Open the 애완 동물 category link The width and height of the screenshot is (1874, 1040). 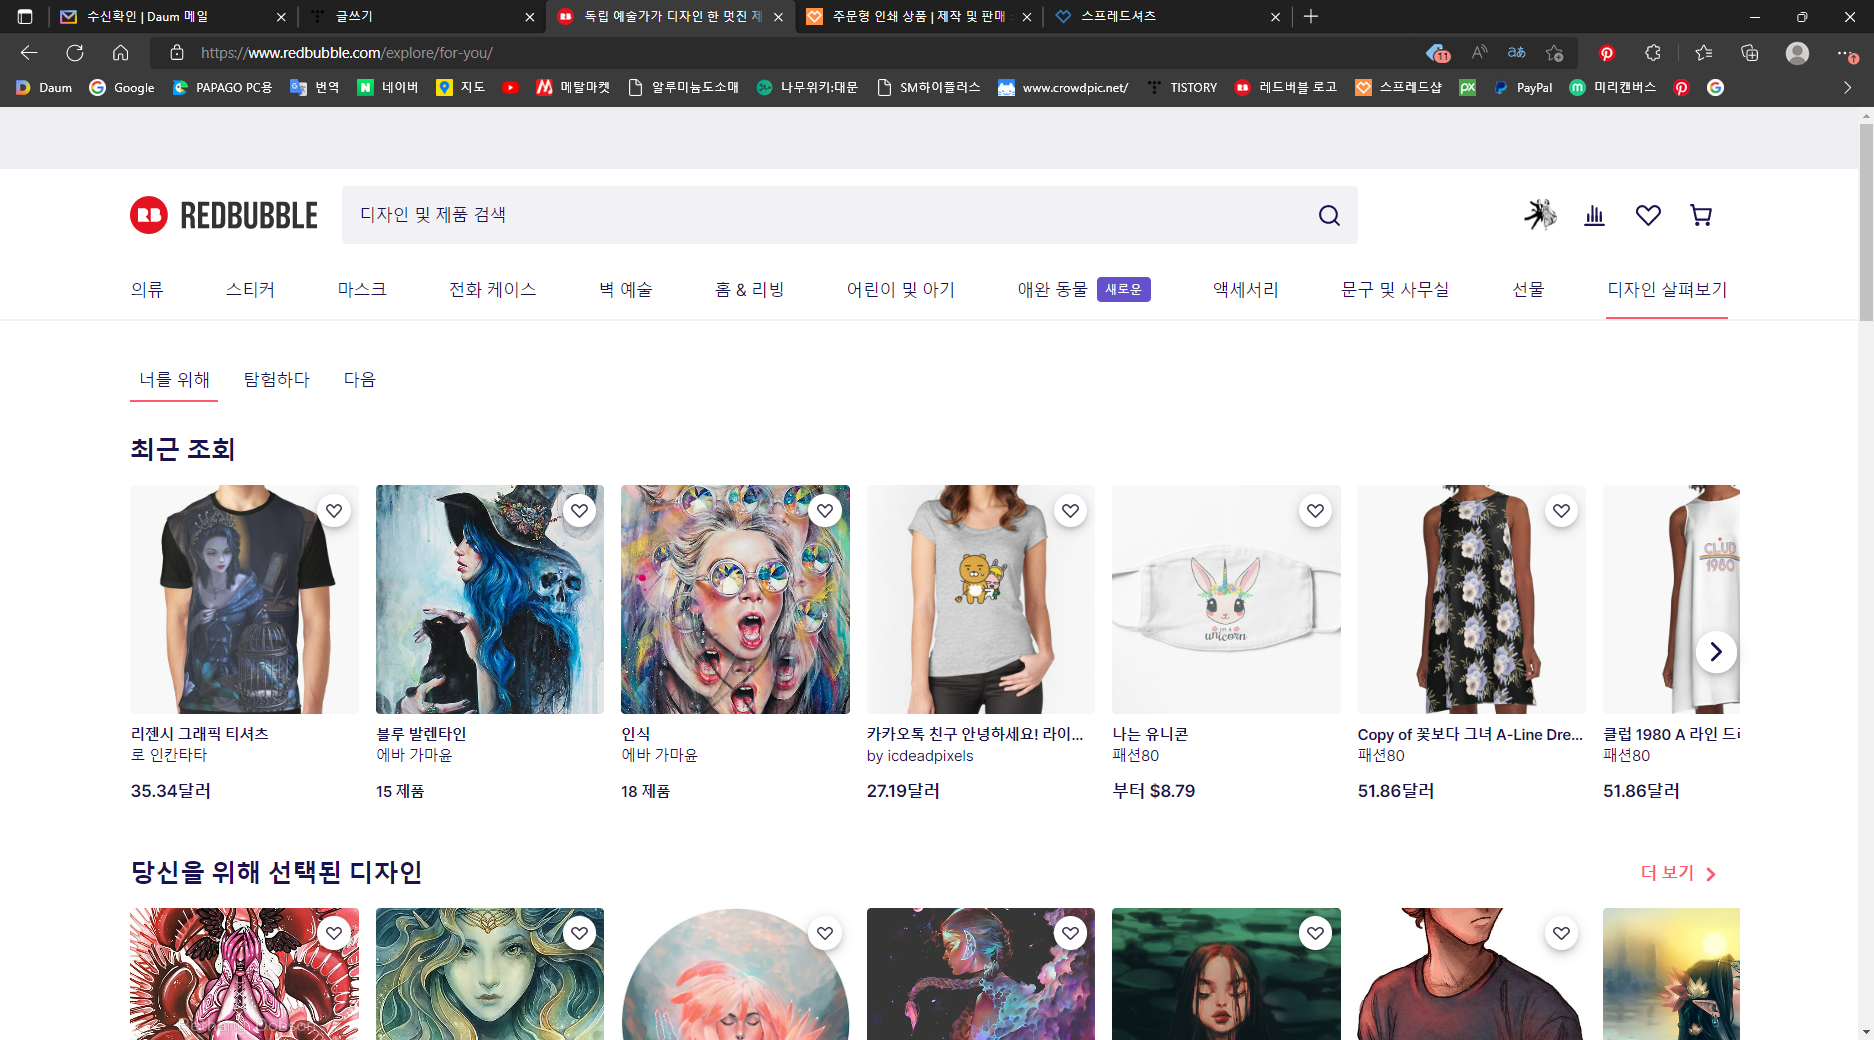tap(1052, 290)
